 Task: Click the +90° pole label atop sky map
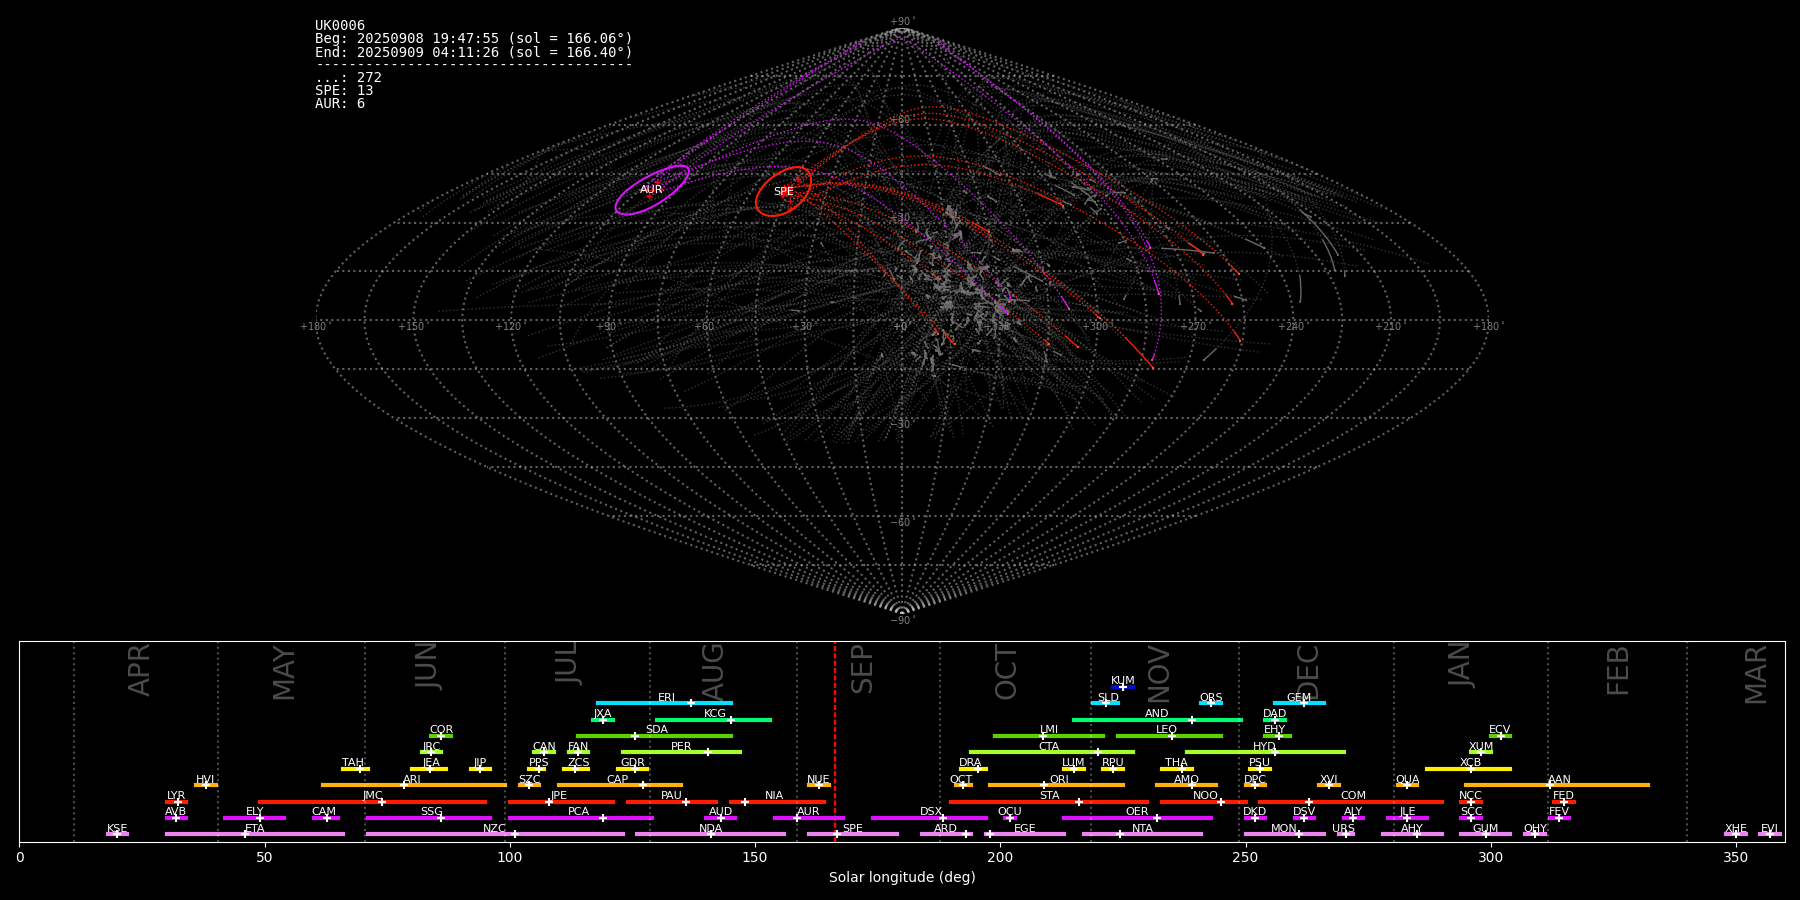[902, 22]
